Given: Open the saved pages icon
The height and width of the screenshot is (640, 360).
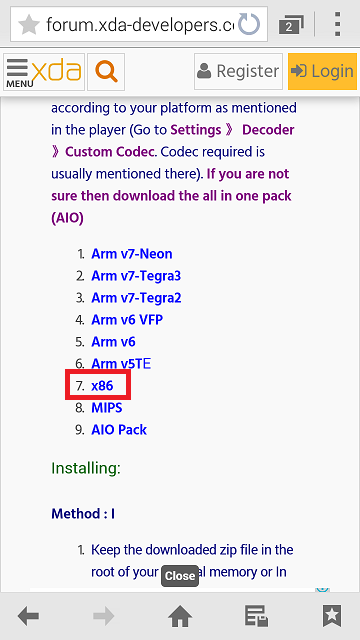Looking at the screenshot, I should click(256, 616).
